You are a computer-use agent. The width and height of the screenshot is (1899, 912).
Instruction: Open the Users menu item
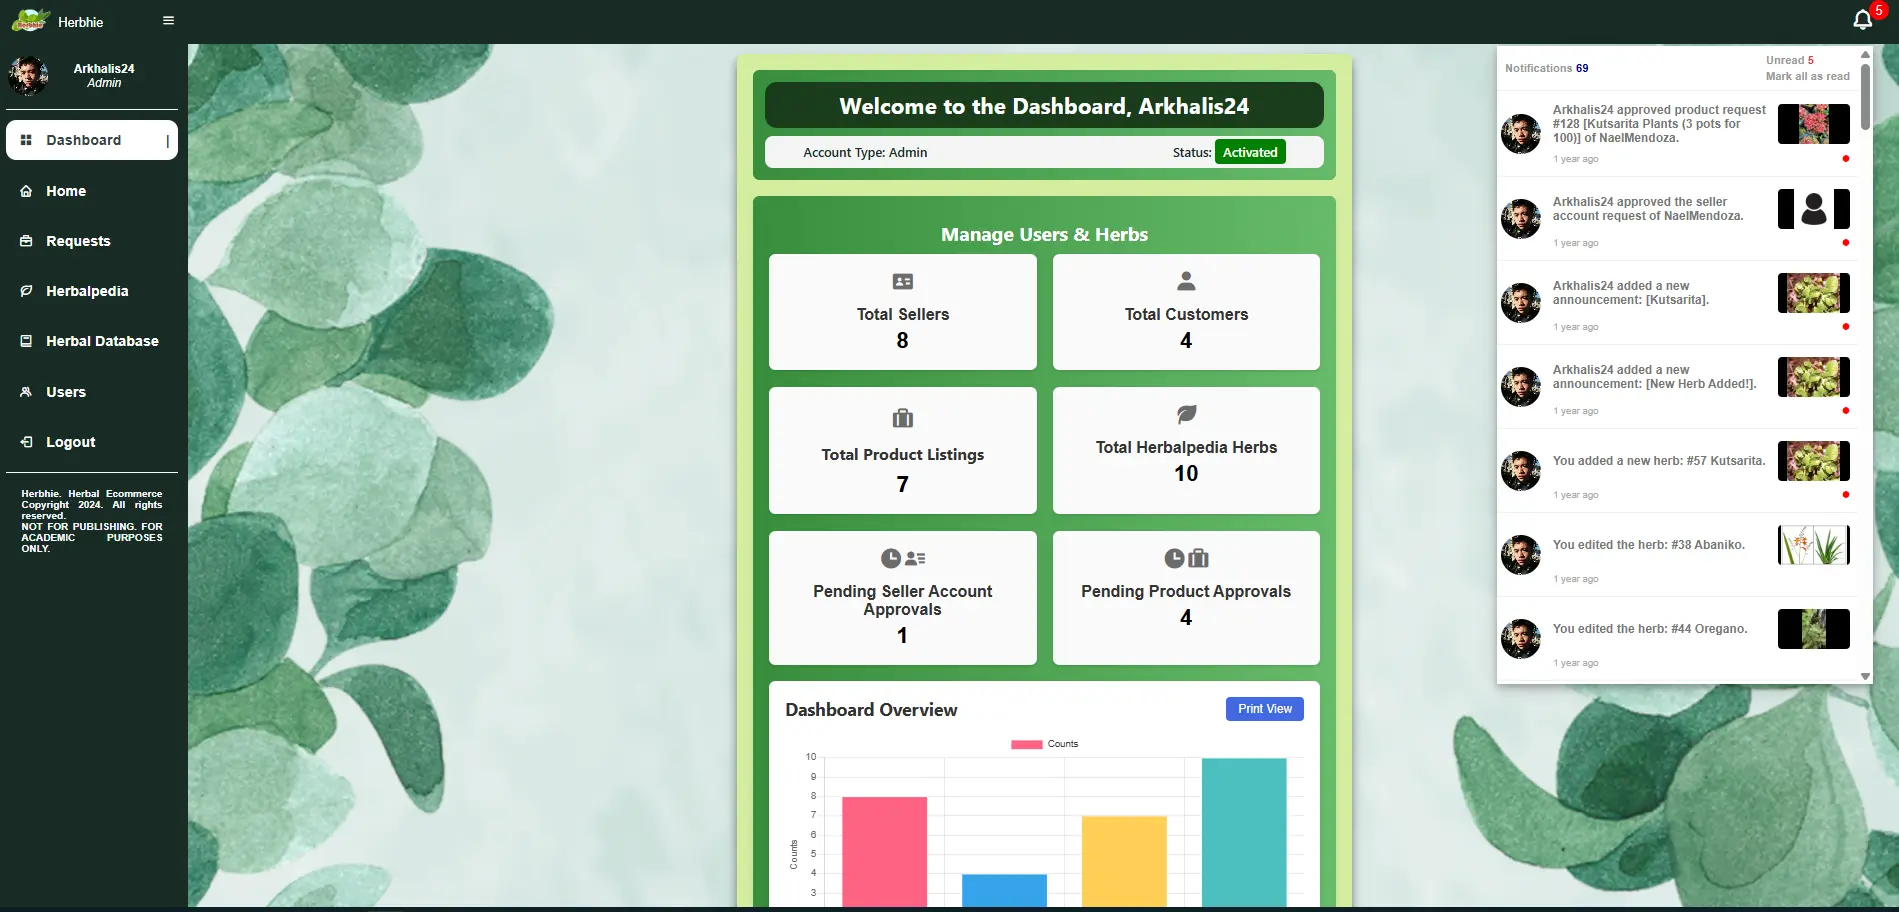pyautogui.click(x=92, y=392)
